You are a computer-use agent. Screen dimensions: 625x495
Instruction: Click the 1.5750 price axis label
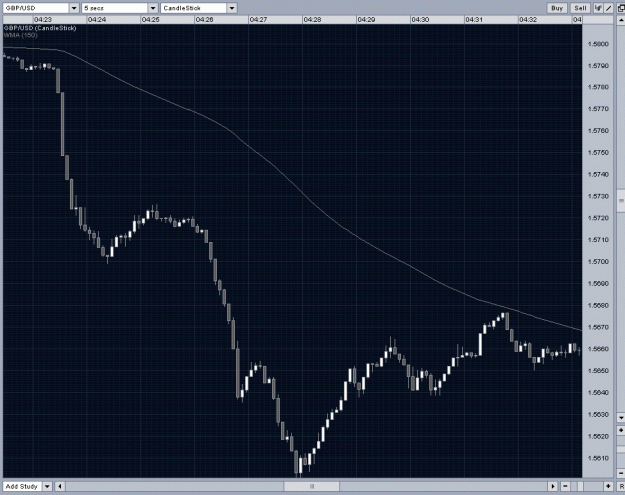(x=598, y=153)
